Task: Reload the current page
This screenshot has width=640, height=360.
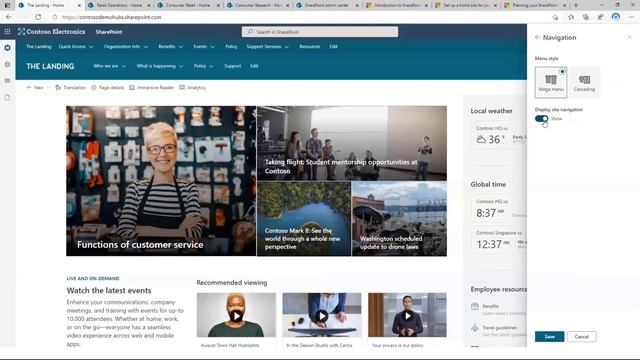Action: pos(38,17)
